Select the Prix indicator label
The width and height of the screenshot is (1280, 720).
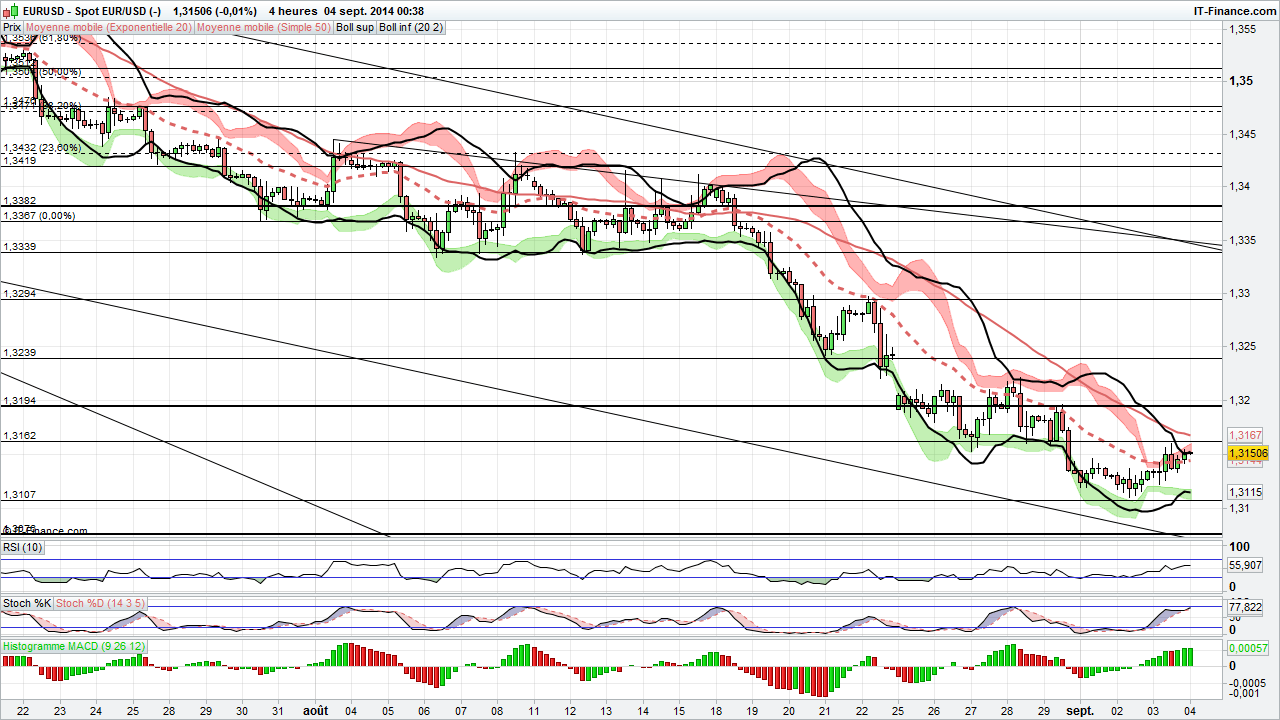13,27
